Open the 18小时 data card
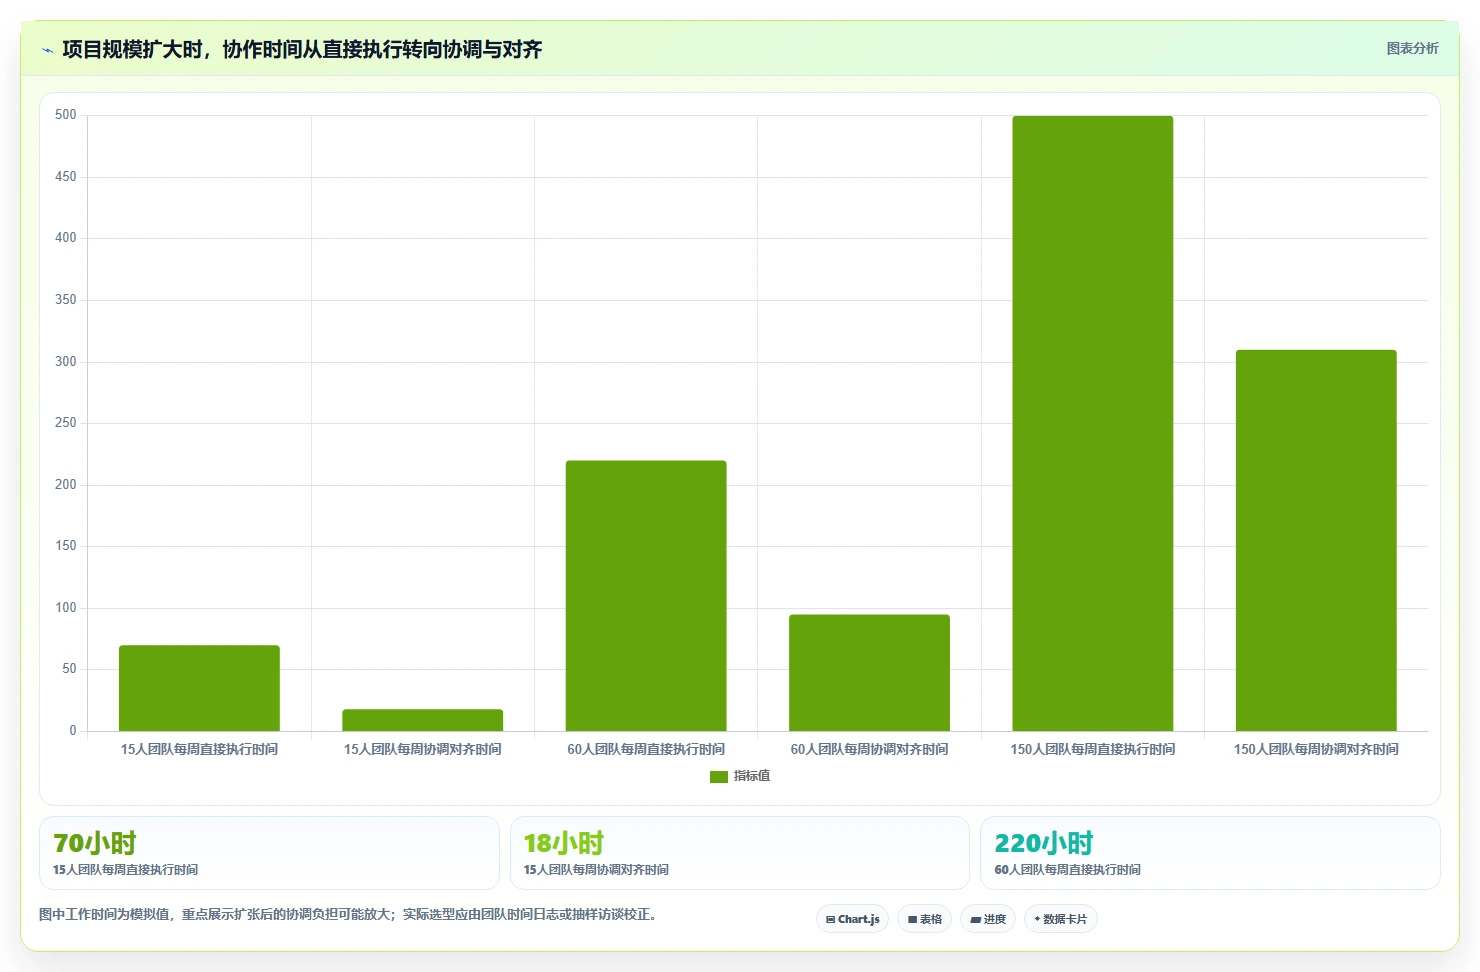This screenshot has width=1480, height=972. [740, 853]
